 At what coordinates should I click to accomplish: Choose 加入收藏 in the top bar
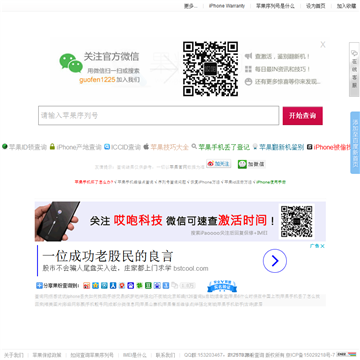click(346, 6)
